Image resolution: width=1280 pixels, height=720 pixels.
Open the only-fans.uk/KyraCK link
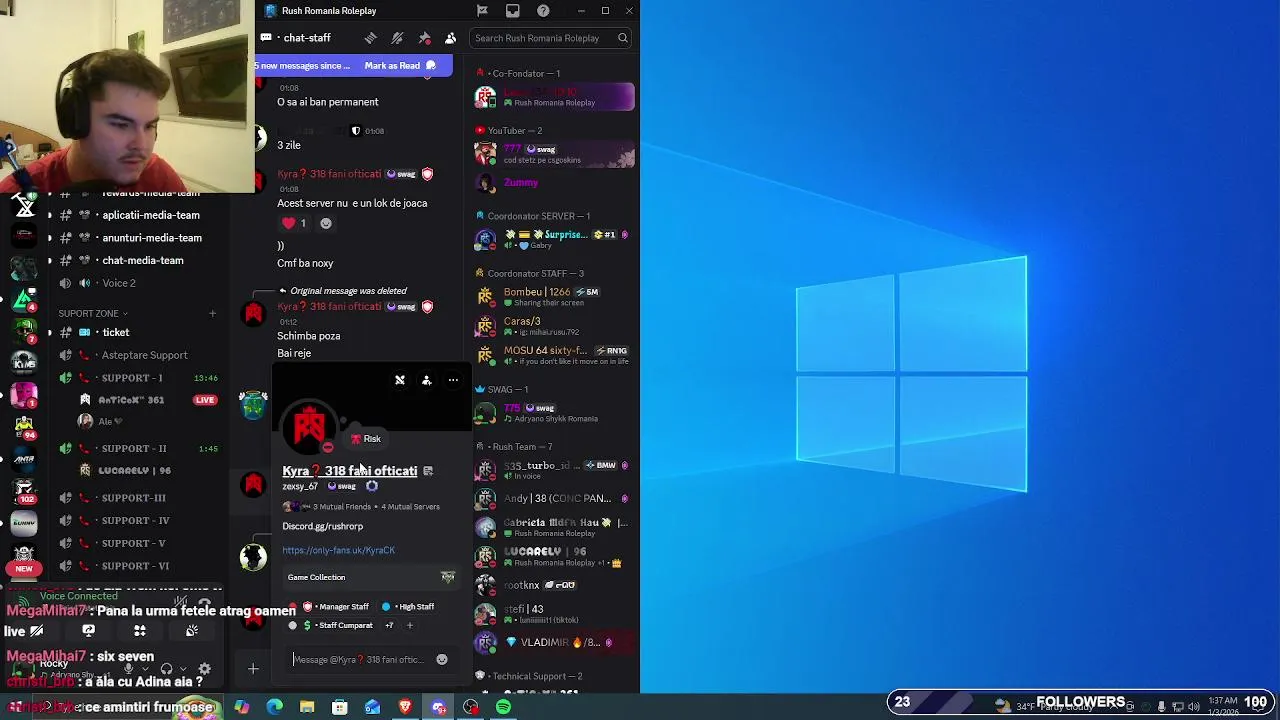pos(338,550)
